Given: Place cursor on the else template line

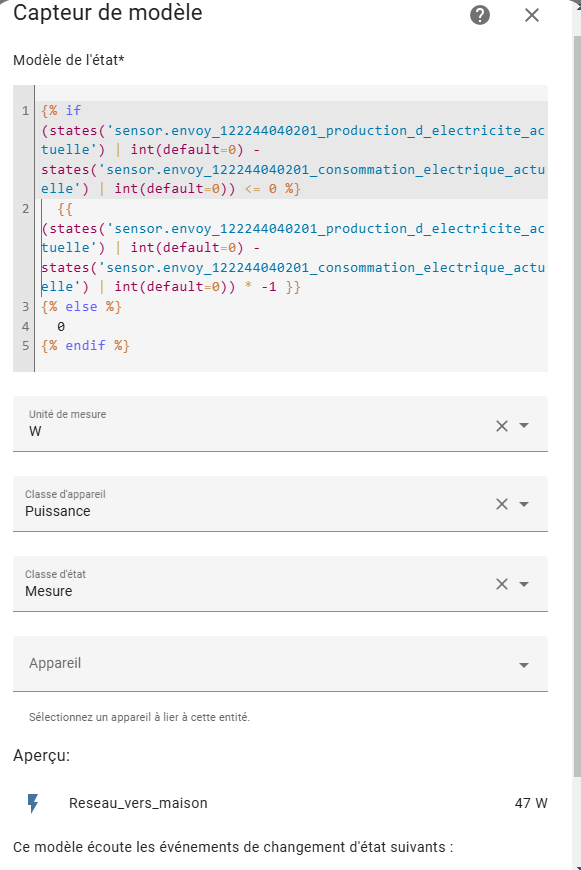Looking at the screenshot, I should pos(81,307).
